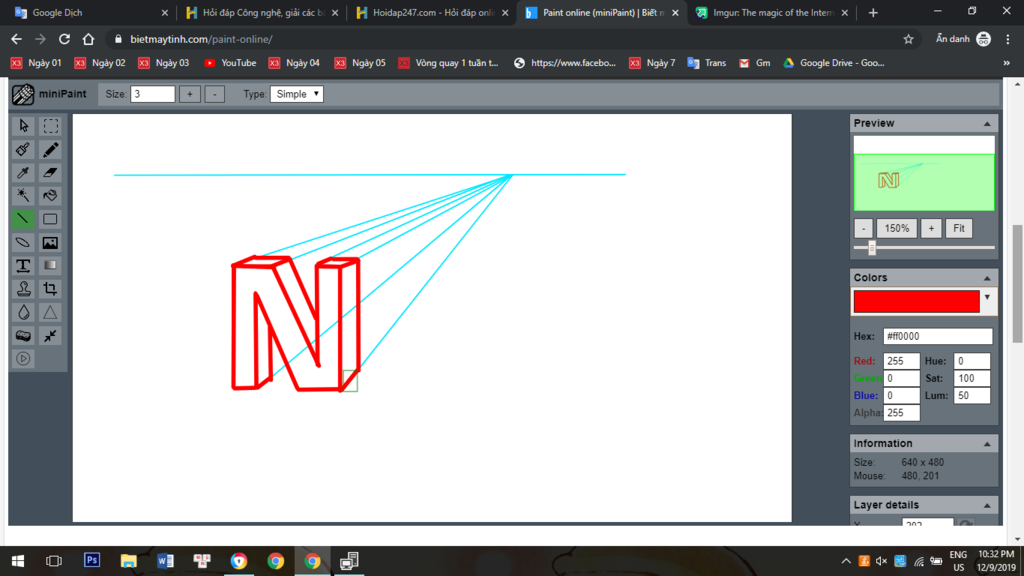This screenshot has width=1024, height=576.
Task: Reload the page in the browser
Action: (64, 39)
